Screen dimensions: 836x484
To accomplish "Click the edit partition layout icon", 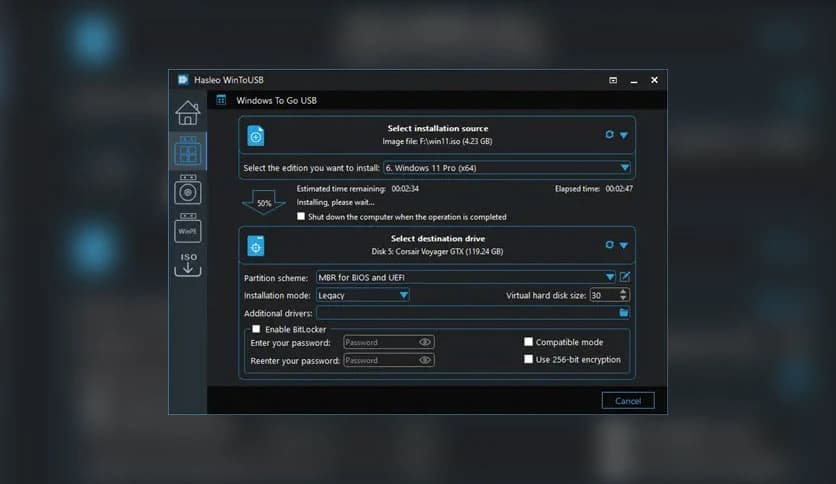I will 625,277.
